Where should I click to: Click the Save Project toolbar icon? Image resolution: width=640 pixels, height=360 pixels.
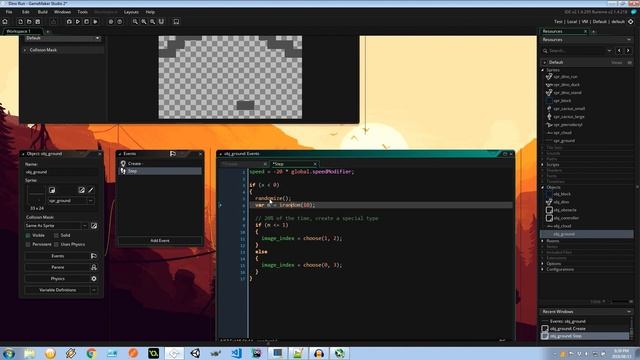38,22
